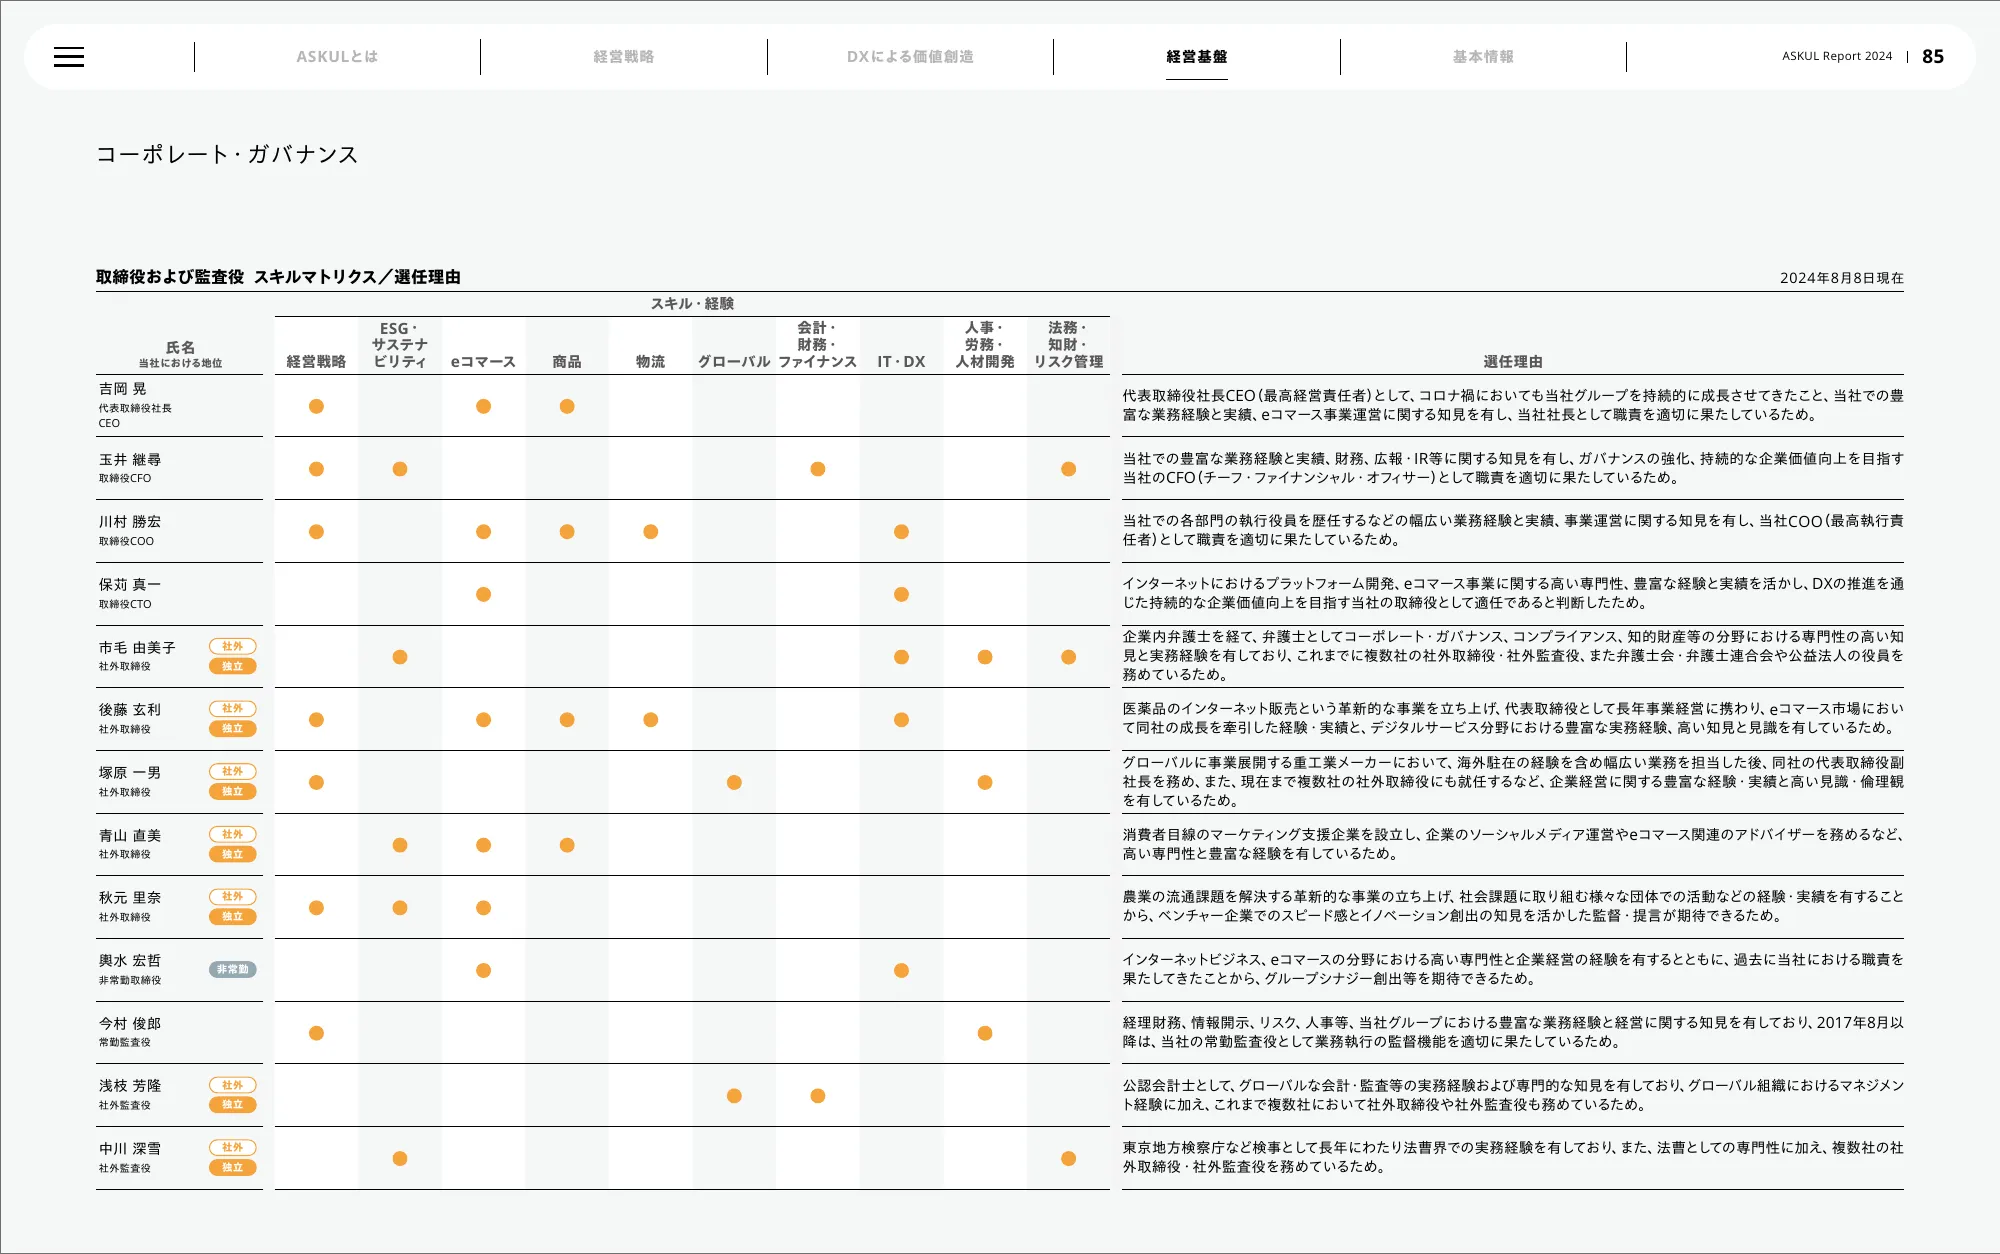
Task: Click 中川 深雪's リスク管理 skill dot
Action: click(1068, 1158)
